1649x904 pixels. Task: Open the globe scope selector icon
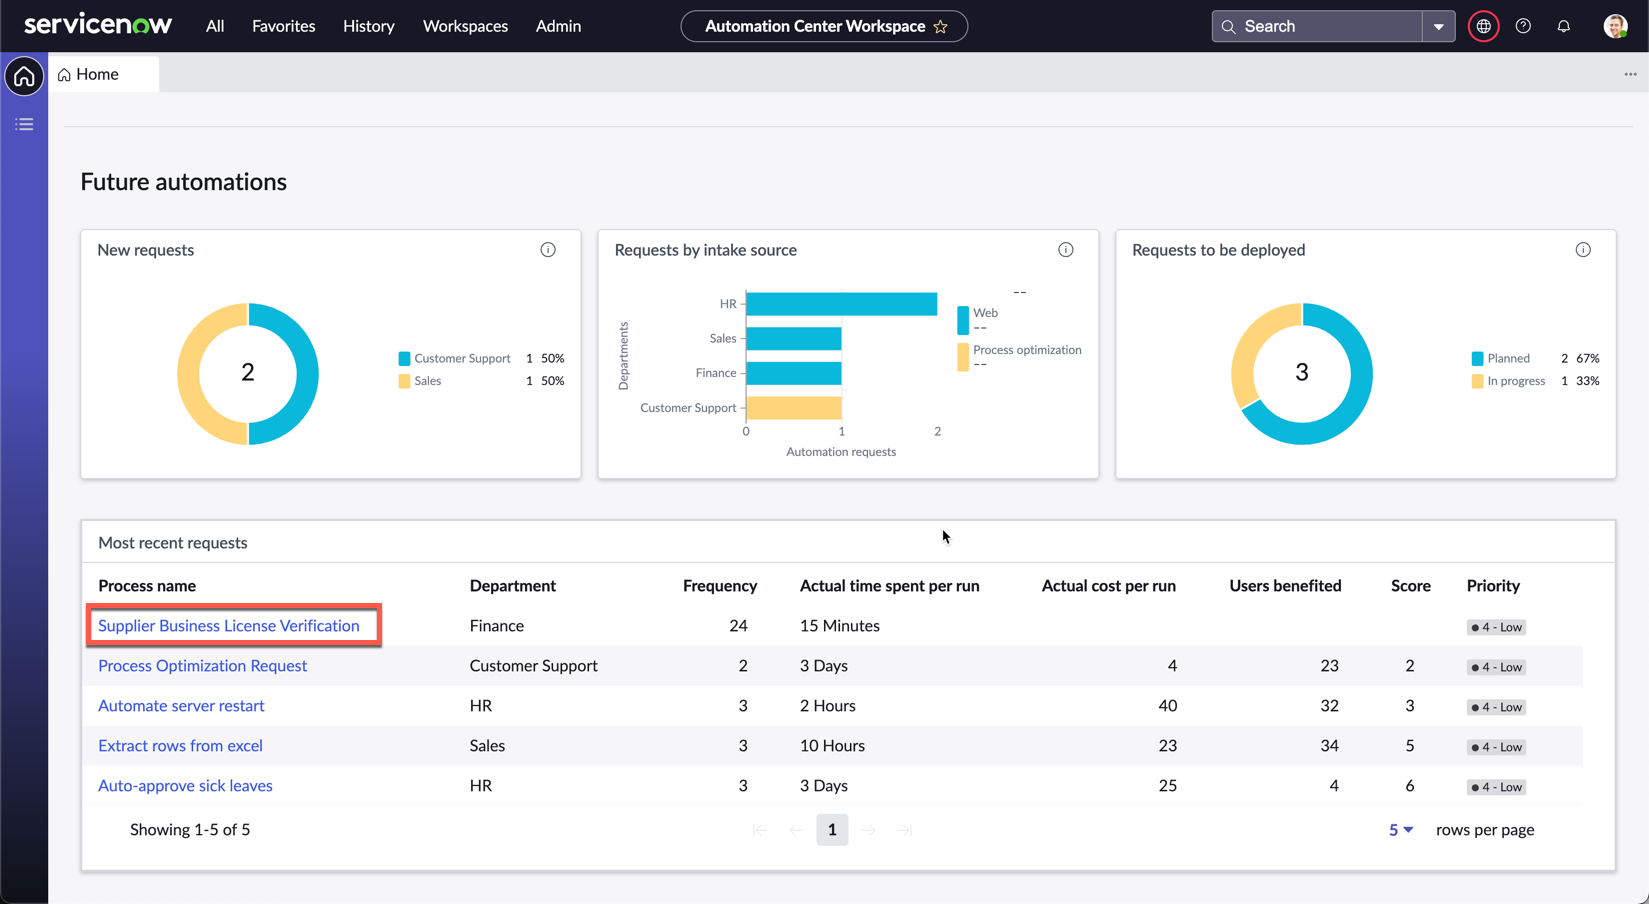(x=1483, y=27)
